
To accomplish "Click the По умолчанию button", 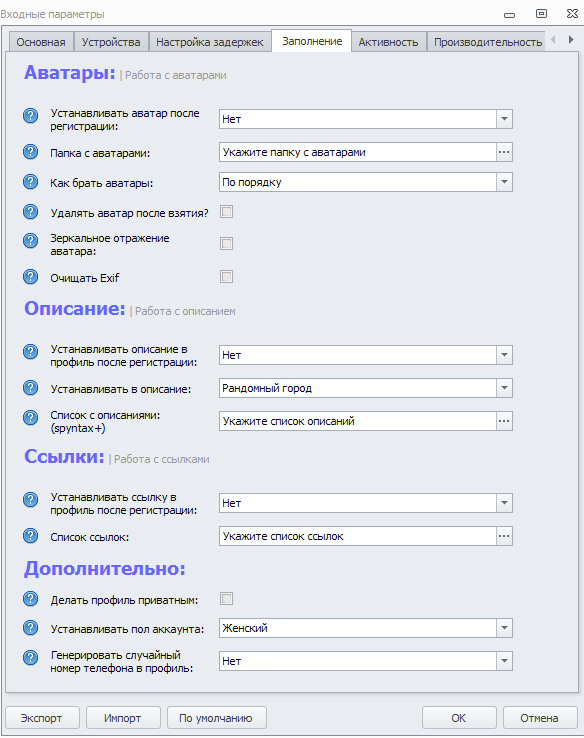I will click(x=216, y=718).
